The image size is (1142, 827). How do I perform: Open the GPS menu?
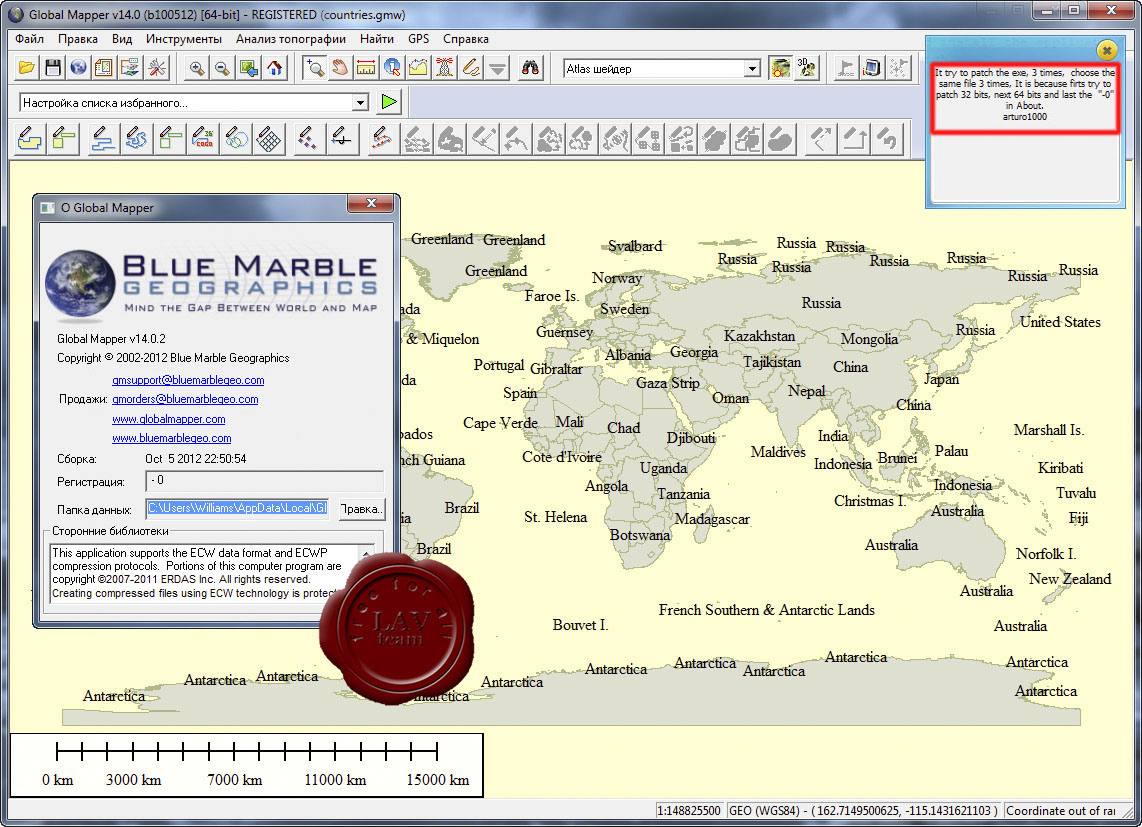point(418,39)
